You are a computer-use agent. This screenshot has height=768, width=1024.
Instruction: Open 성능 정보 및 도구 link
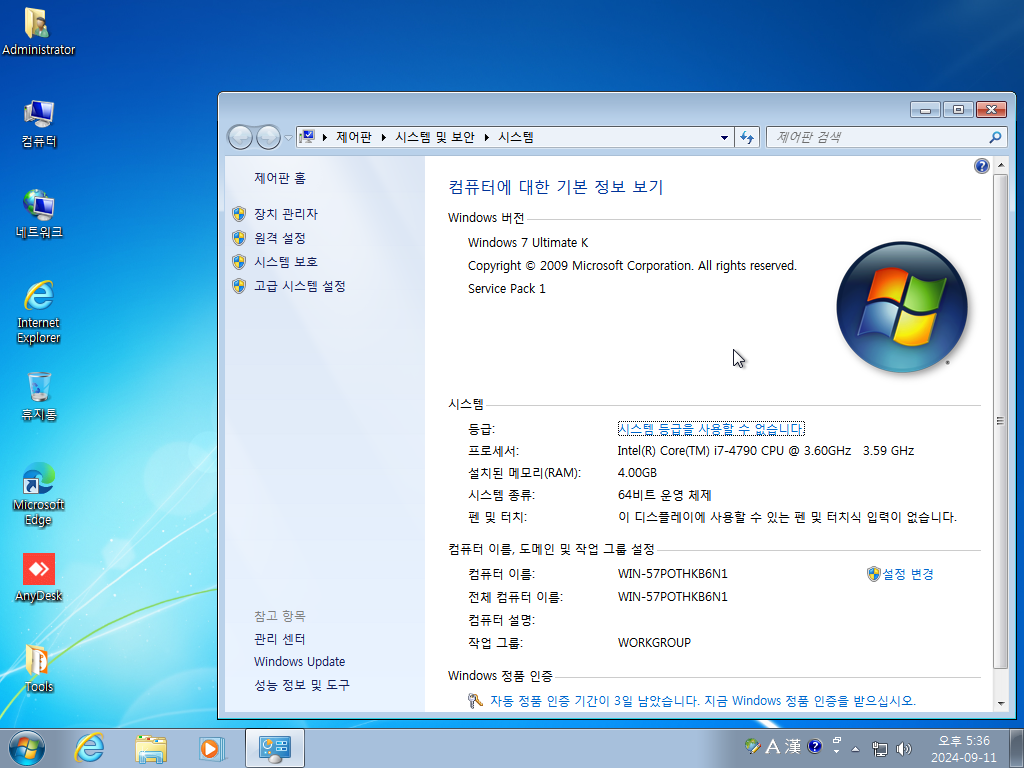tap(302, 685)
